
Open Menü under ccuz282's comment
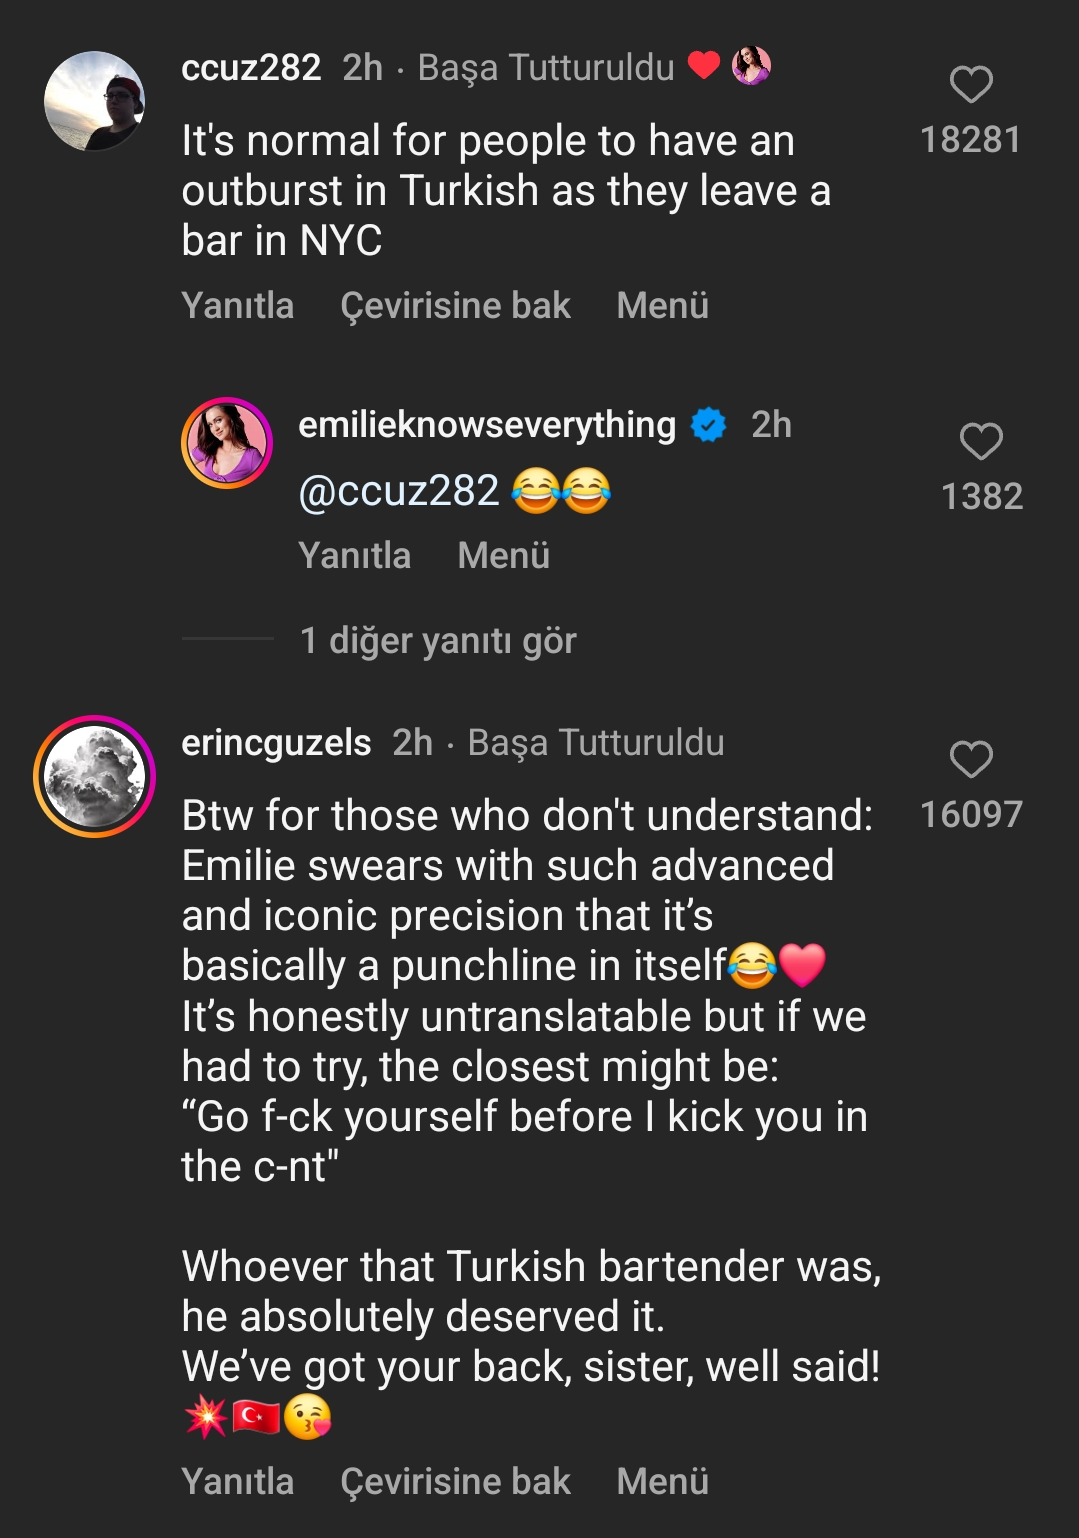(x=662, y=305)
